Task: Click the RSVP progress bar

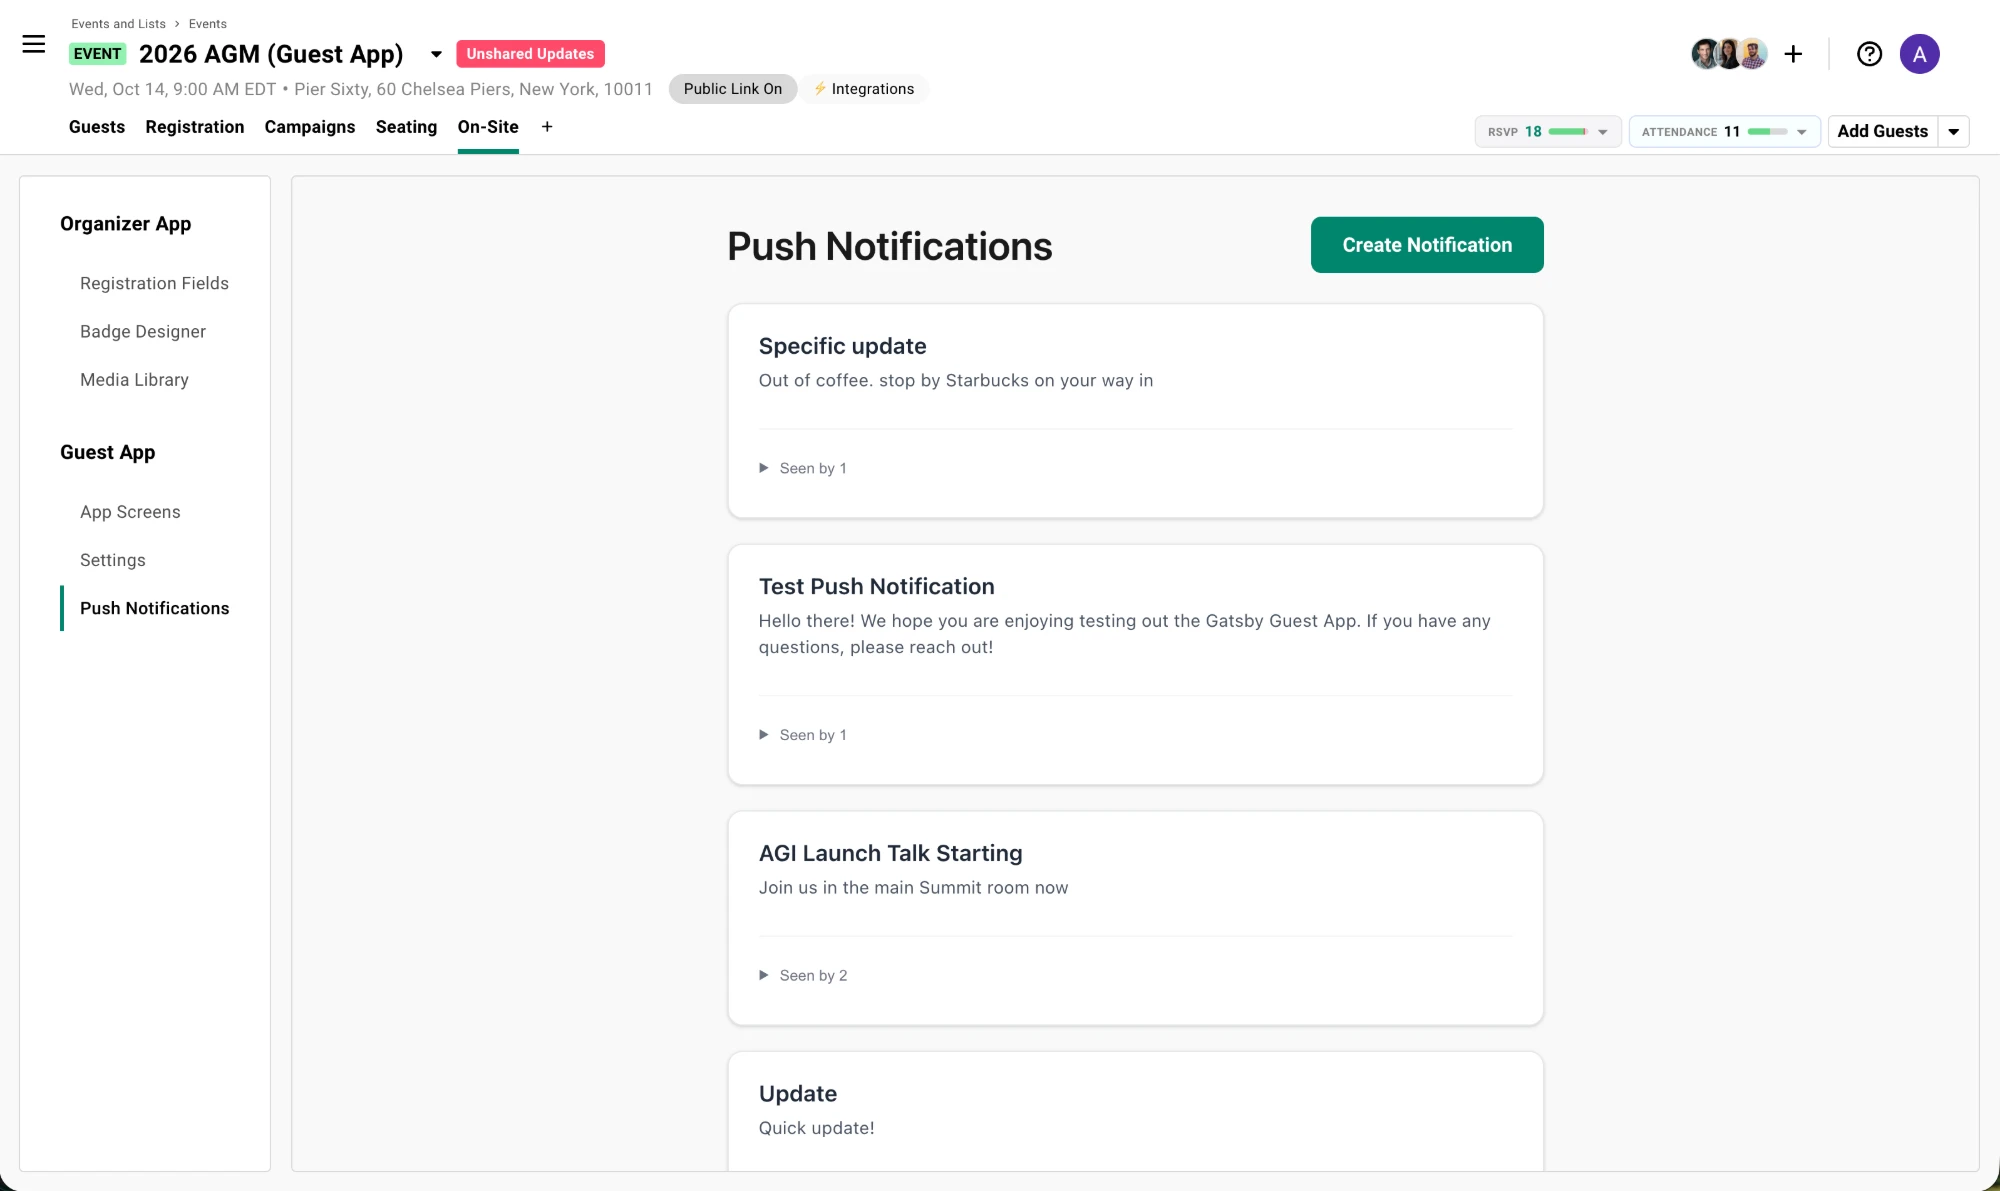Action: 1568,132
